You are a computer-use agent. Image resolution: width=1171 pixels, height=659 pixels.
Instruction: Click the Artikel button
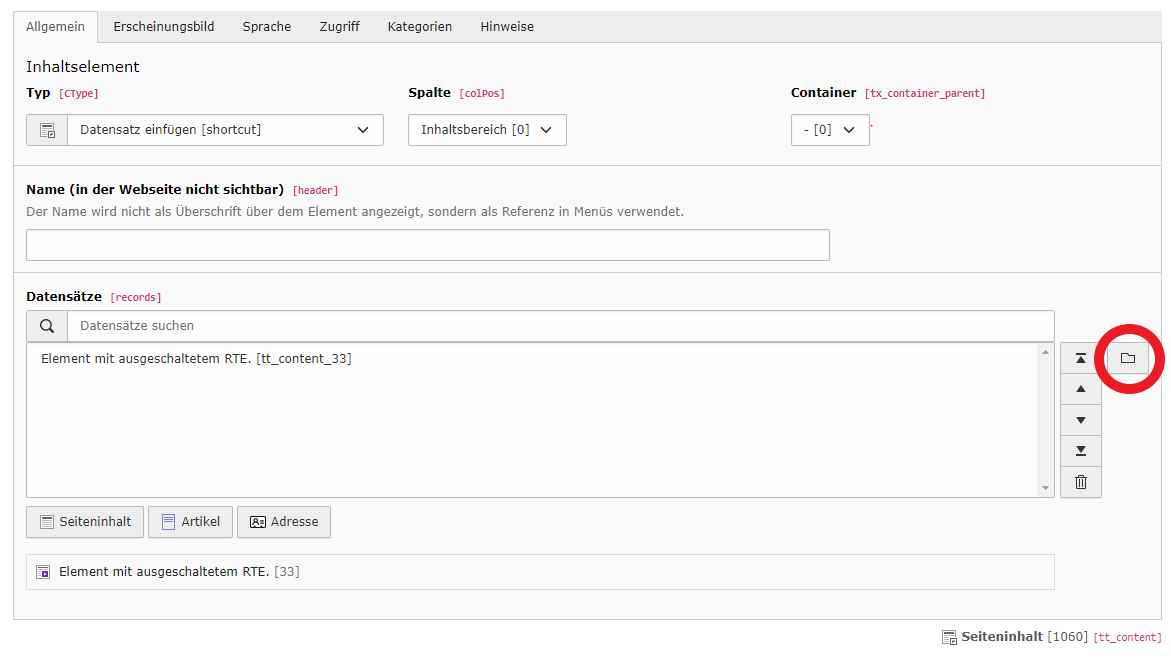click(190, 522)
